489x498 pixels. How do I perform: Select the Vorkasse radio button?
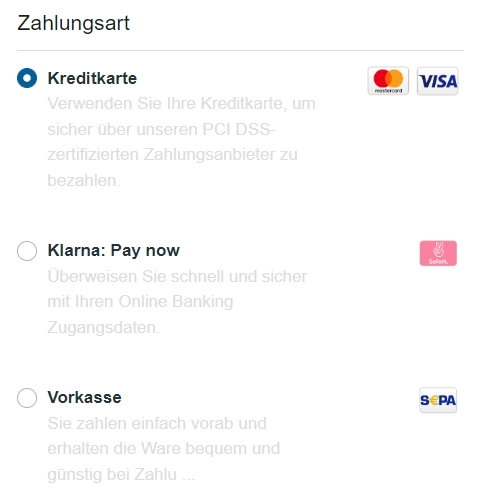pyautogui.click(x=27, y=398)
